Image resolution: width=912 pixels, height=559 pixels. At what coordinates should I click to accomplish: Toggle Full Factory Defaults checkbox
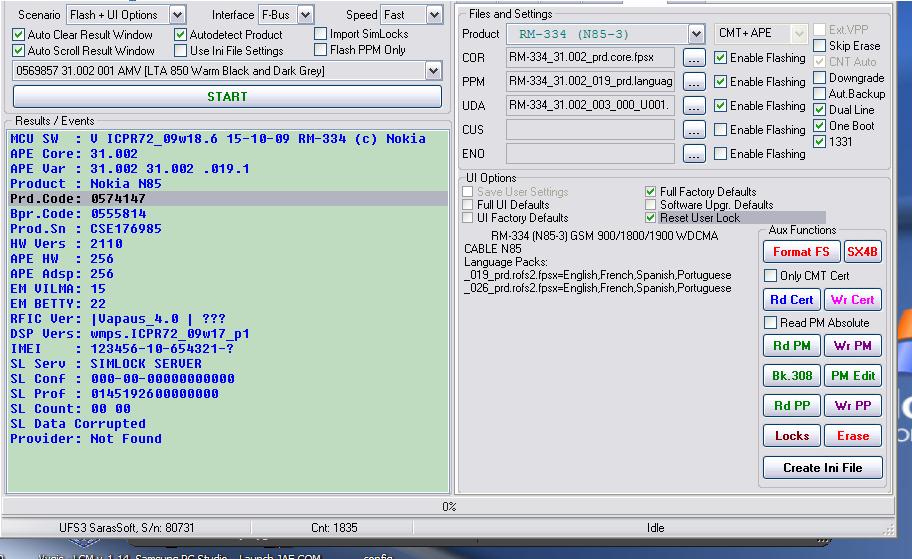(x=650, y=191)
